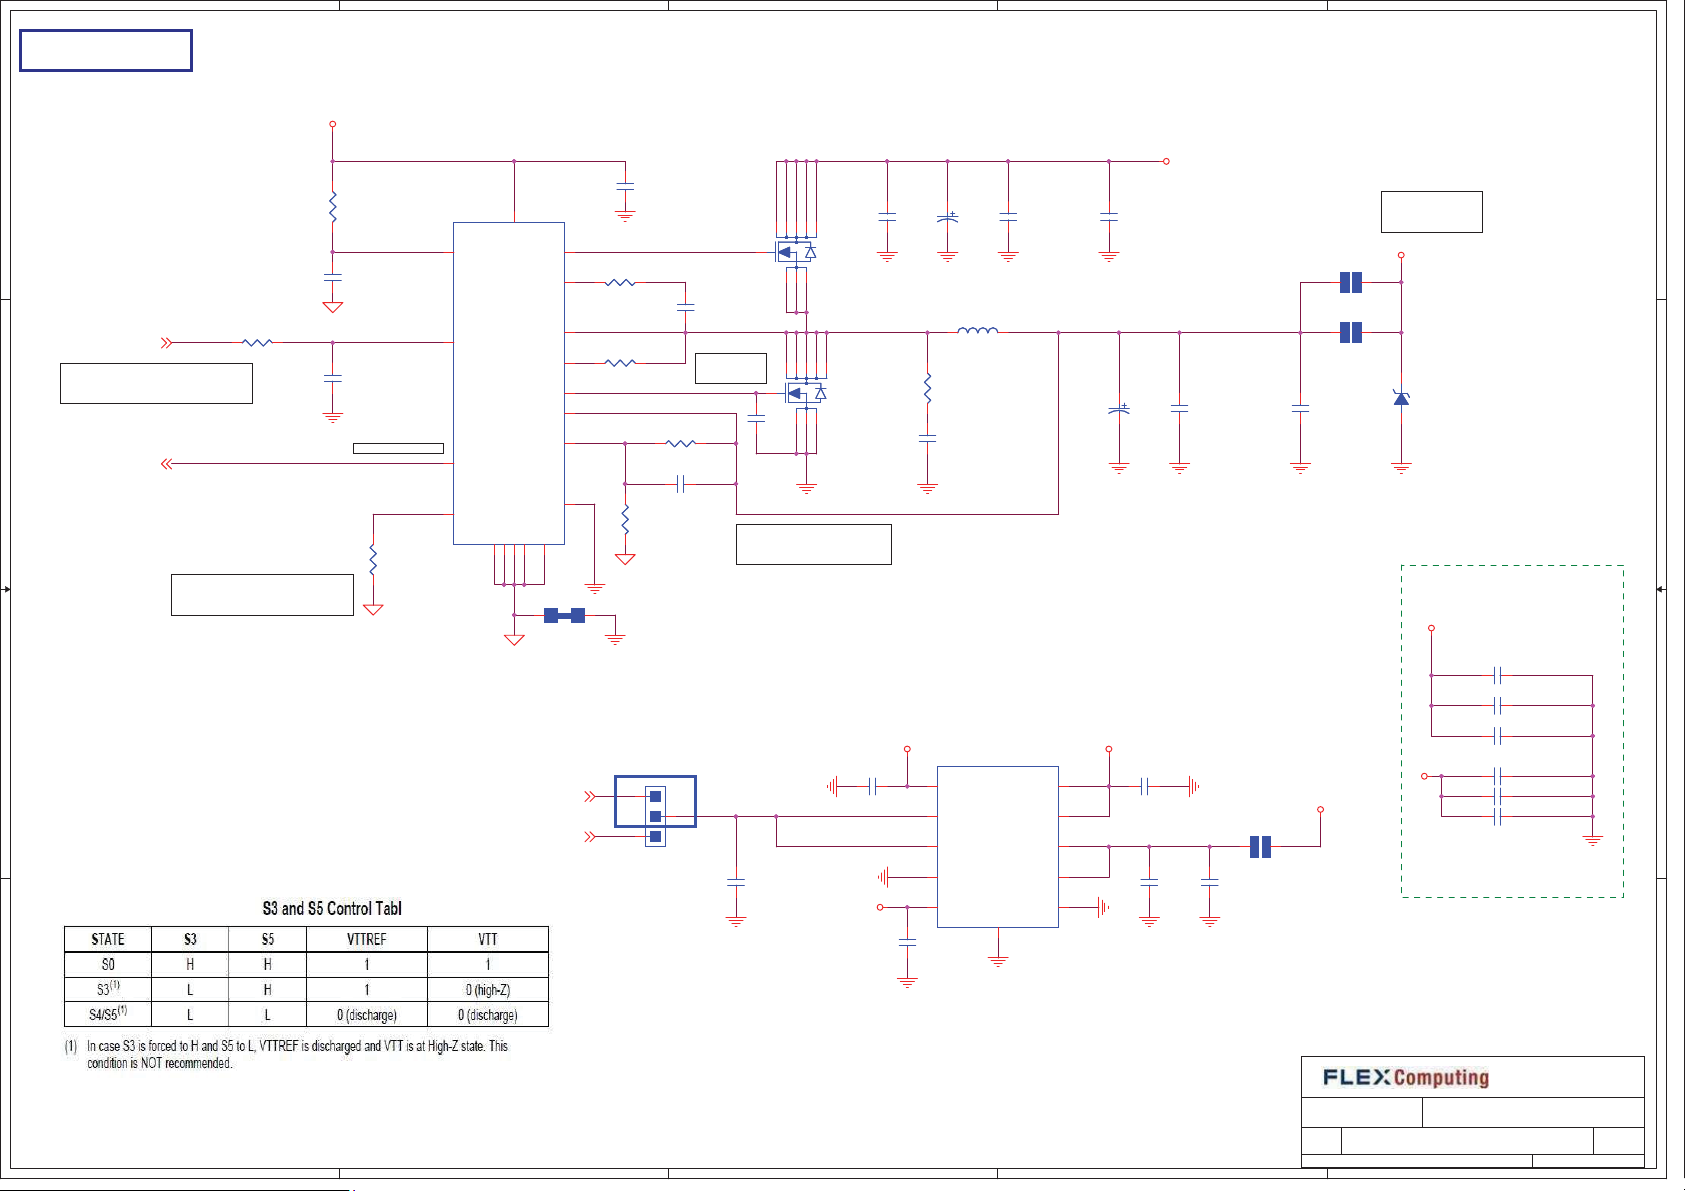
Task: Click "0 (discharge)" in the VTTREF column
Action: click(x=367, y=1015)
